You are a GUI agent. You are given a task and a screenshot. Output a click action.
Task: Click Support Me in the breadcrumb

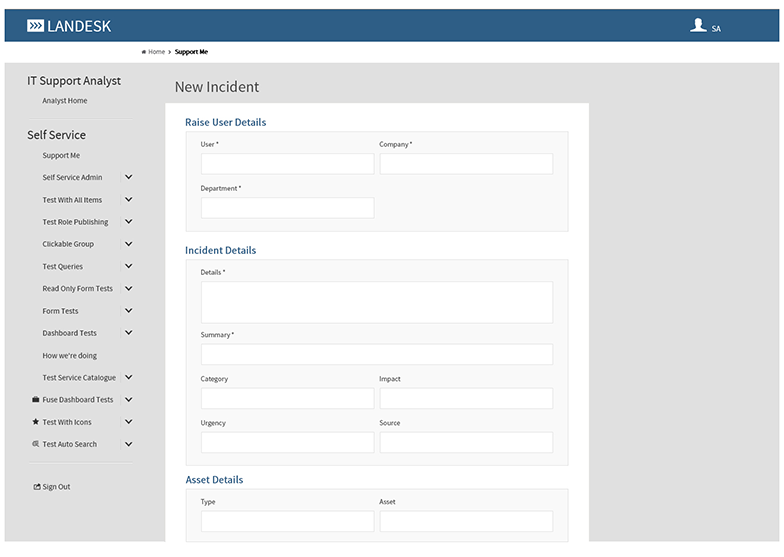[191, 52]
